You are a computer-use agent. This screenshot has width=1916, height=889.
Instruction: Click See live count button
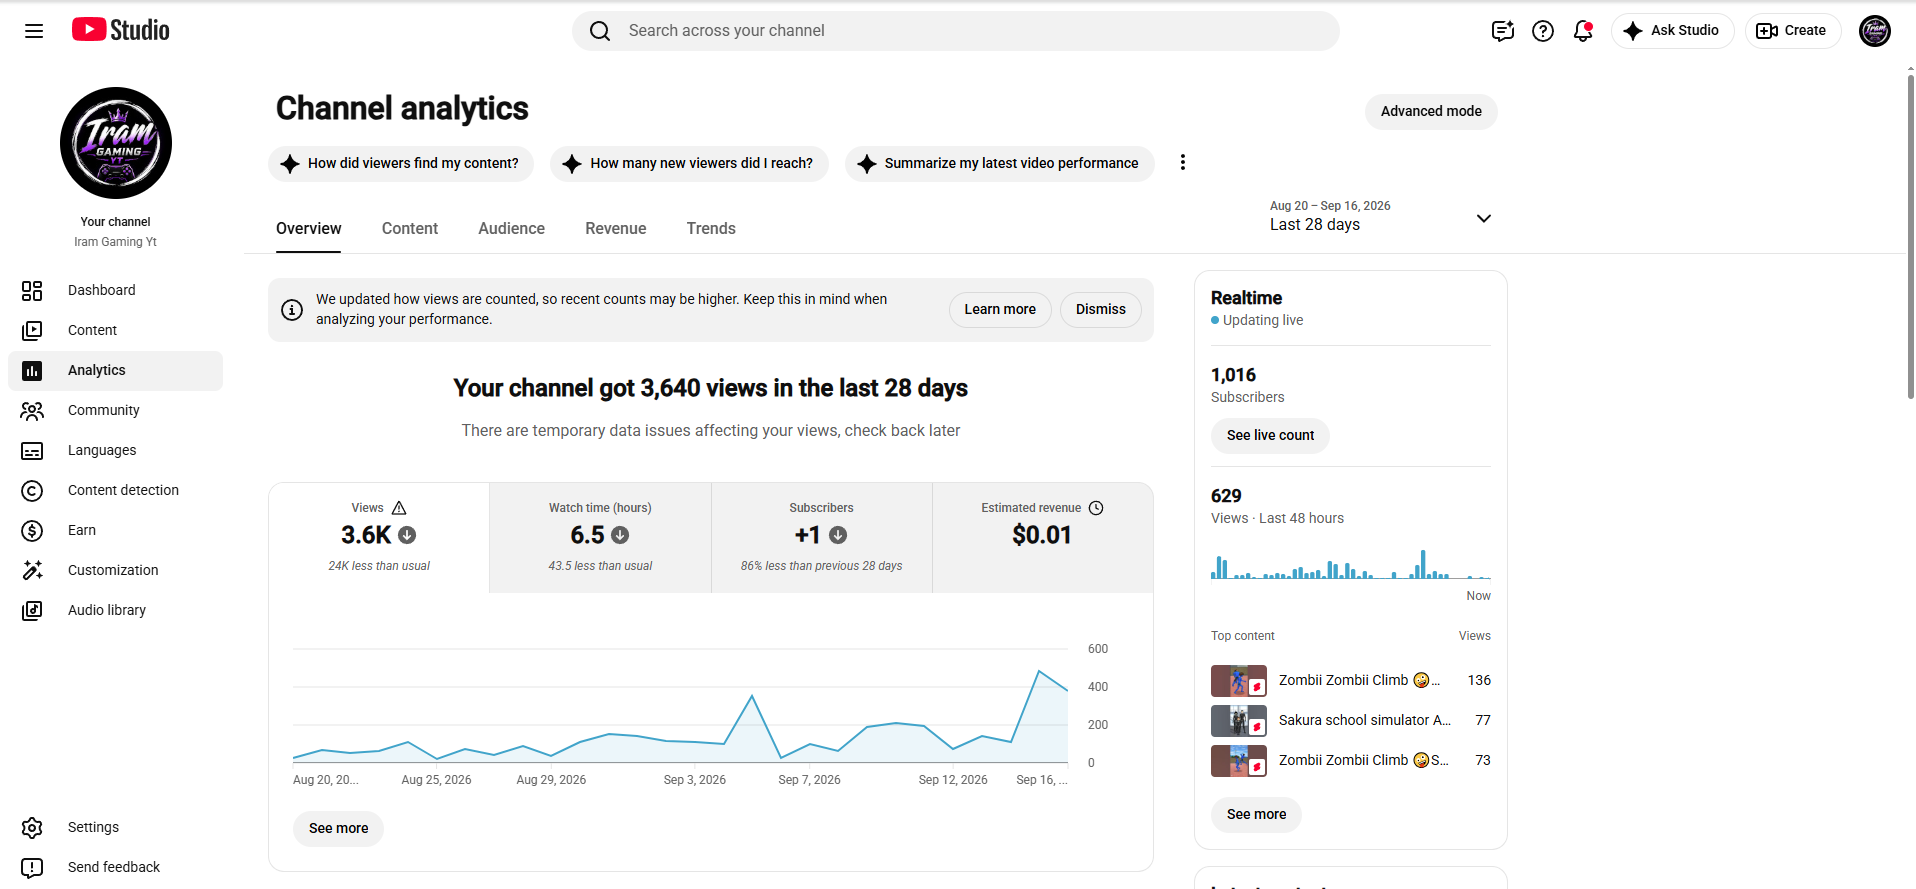(x=1270, y=435)
